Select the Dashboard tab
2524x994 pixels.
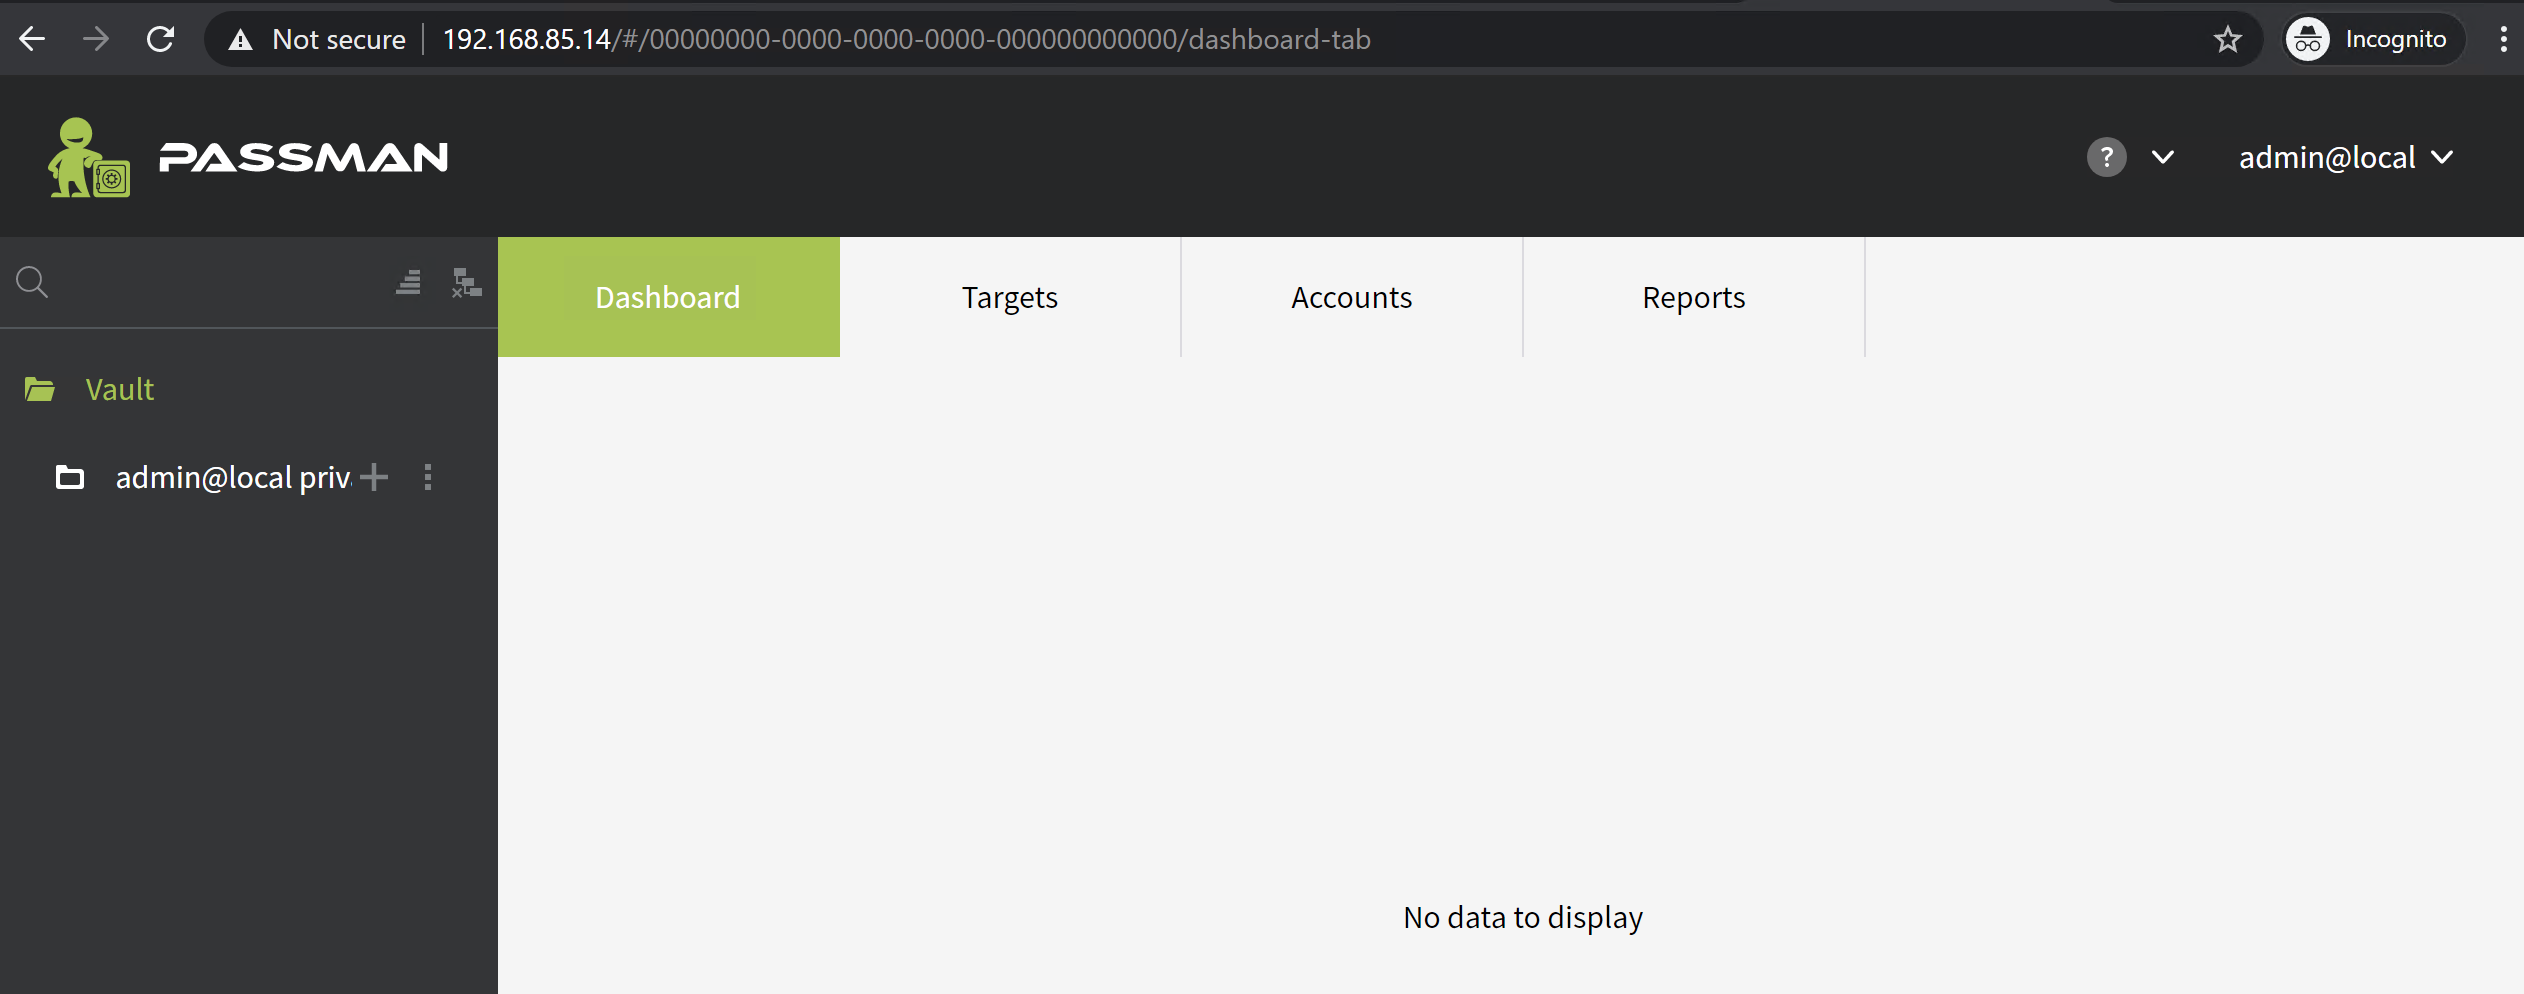coord(668,297)
